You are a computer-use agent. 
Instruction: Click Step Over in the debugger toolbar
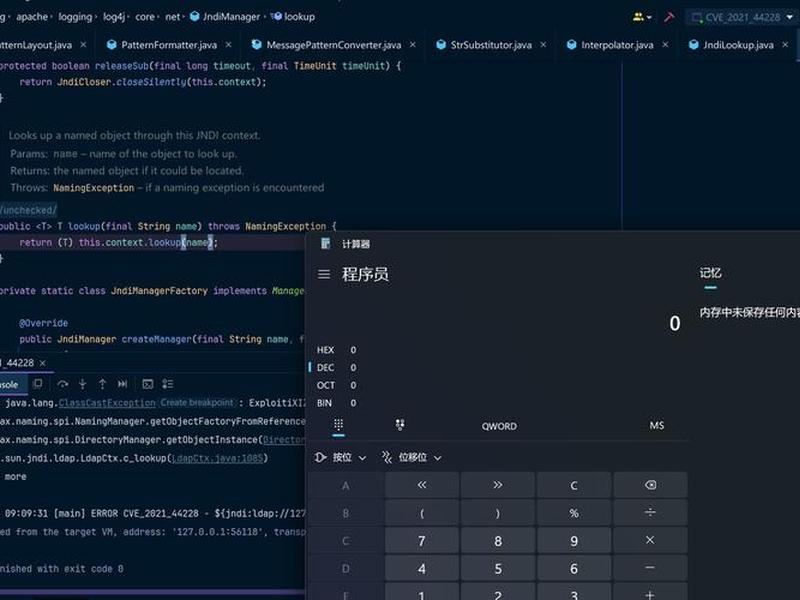click(63, 384)
